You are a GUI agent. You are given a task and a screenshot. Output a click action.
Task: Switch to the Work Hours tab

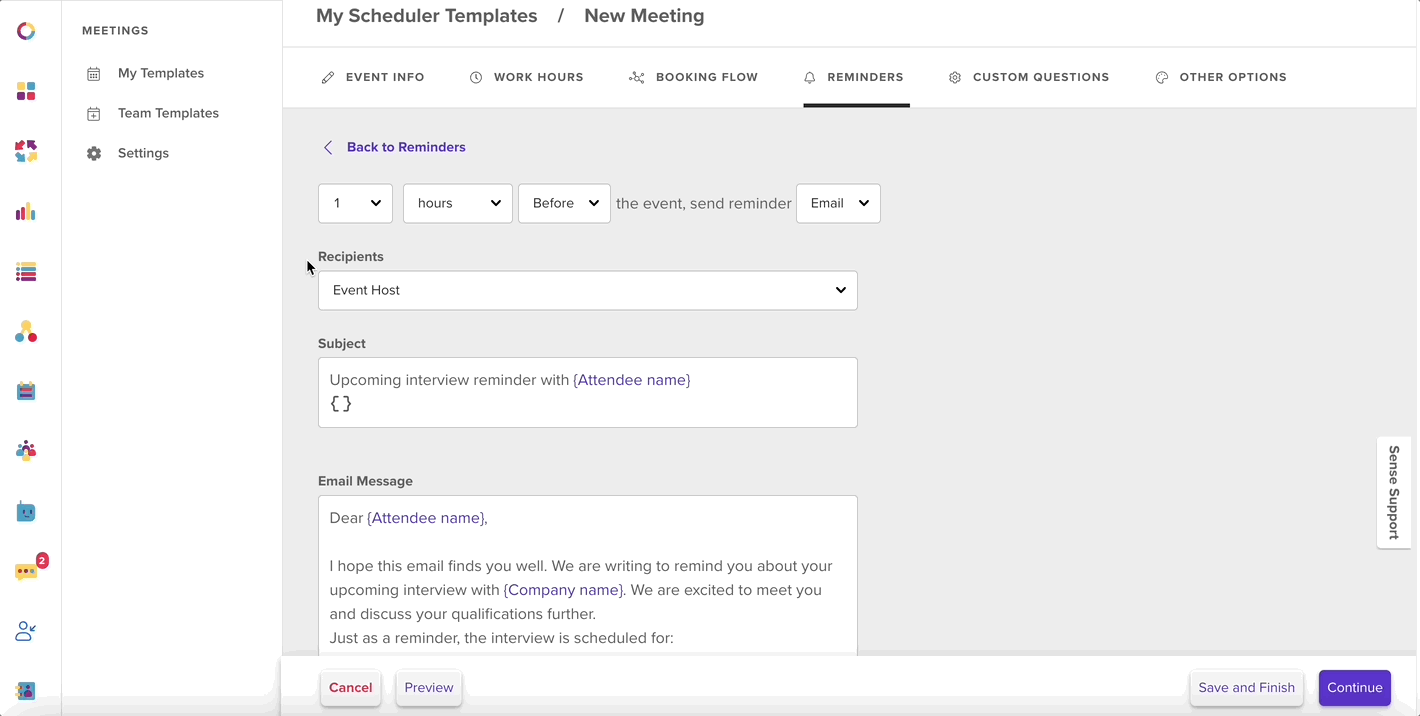point(526,77)
